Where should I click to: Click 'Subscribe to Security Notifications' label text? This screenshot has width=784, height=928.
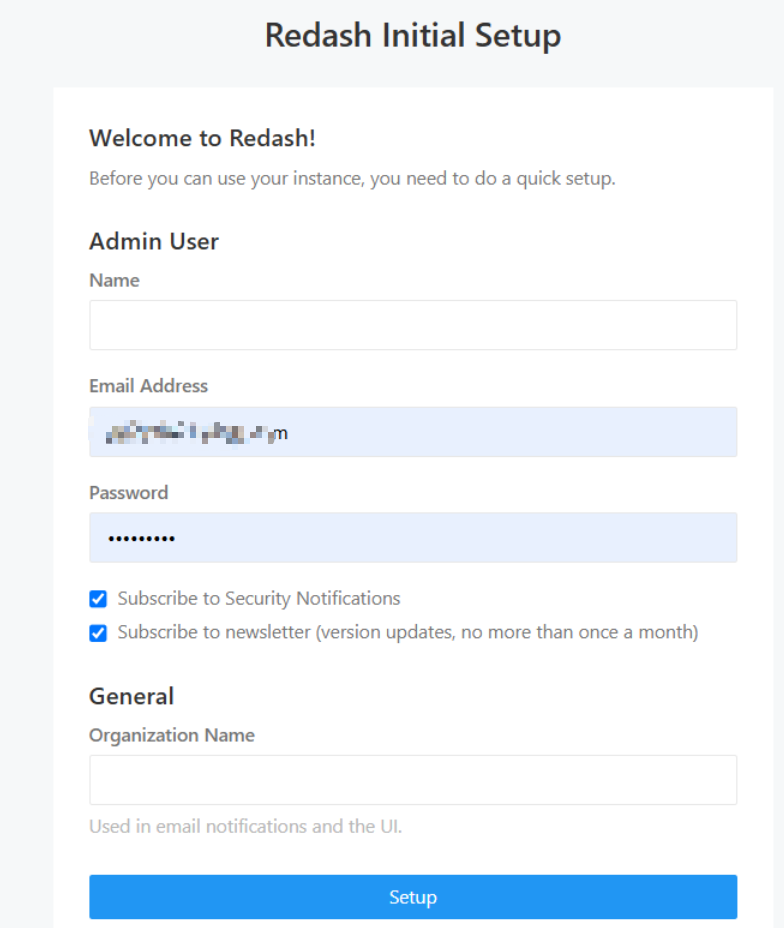tap(259, 598)
